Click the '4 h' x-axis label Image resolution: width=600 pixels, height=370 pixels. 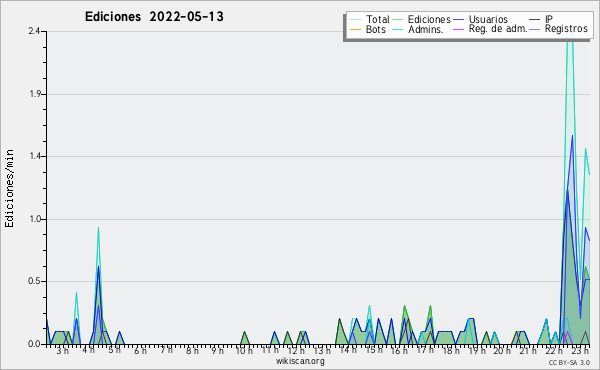[x=88, y=350]
